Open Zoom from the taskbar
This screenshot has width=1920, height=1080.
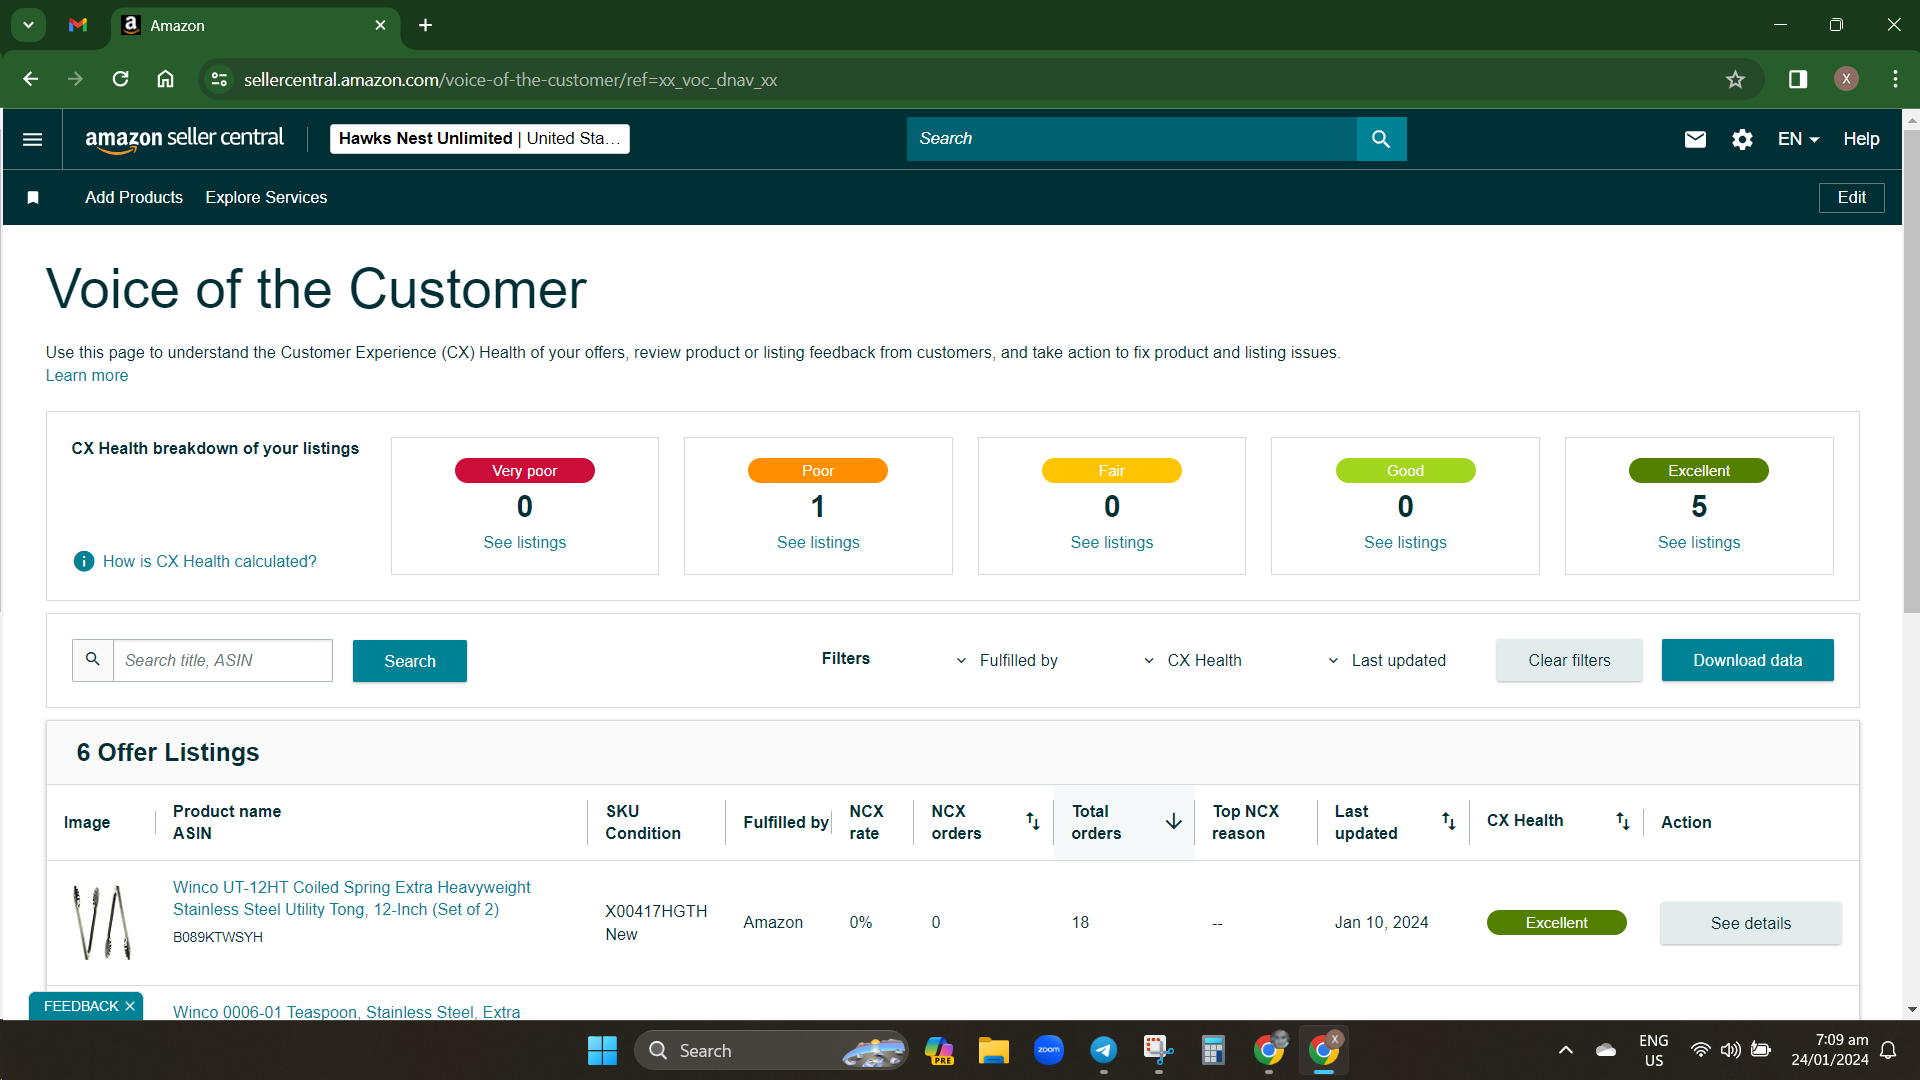point(1048,1050)
